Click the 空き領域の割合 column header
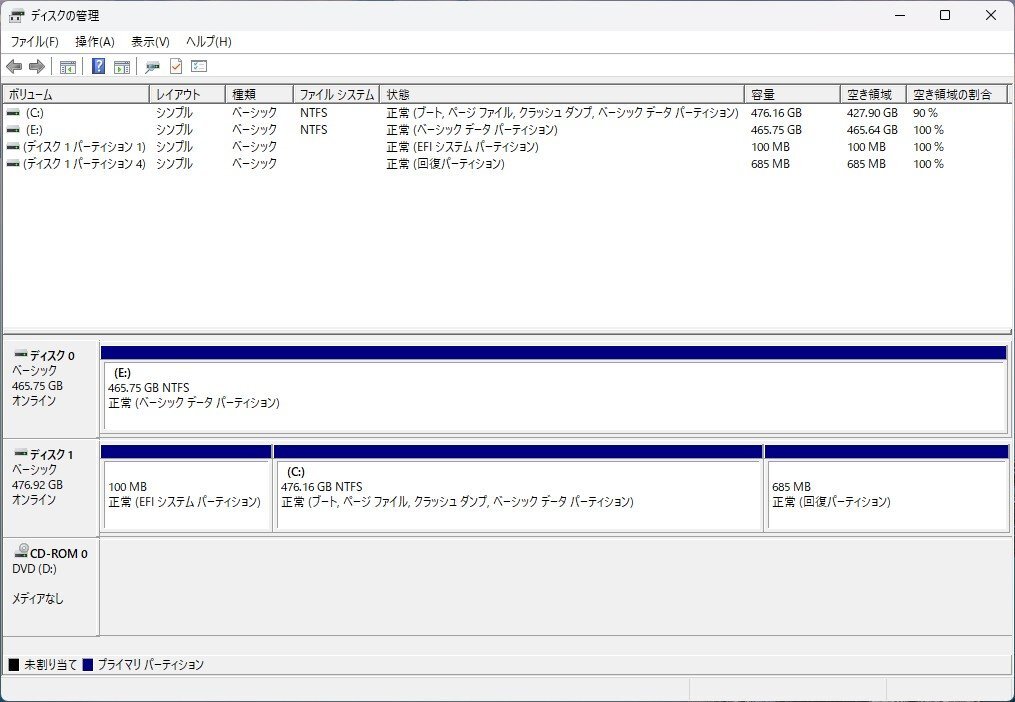The image size is (1015, 702). (x=957, y=92)
